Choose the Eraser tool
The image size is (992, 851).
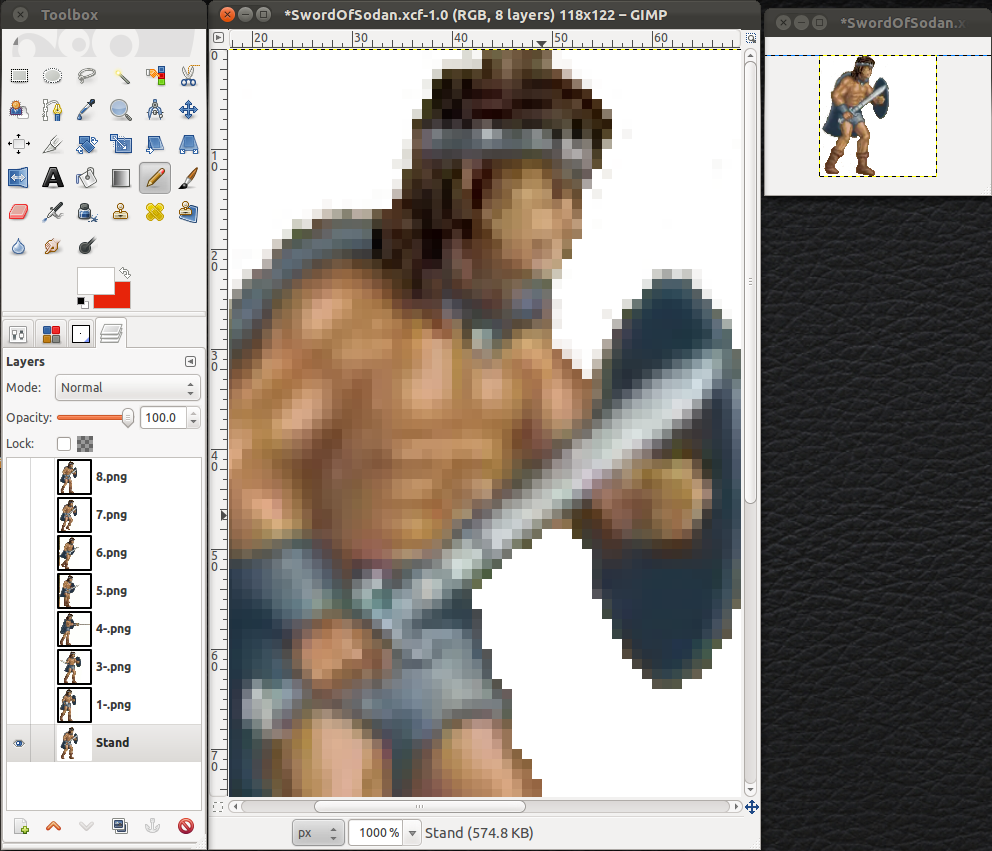click(18, 211)
